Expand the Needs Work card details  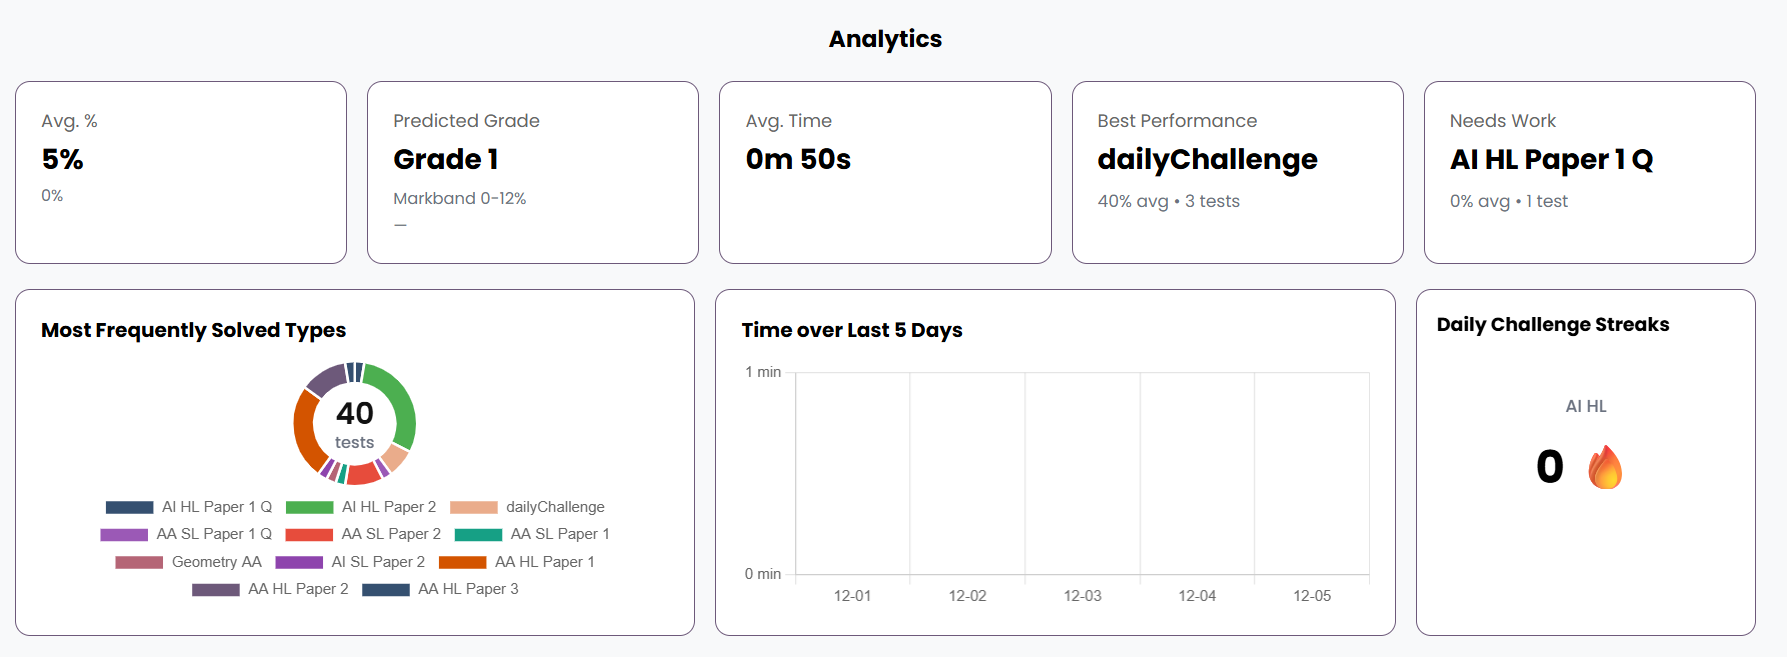click(1589, 172)
